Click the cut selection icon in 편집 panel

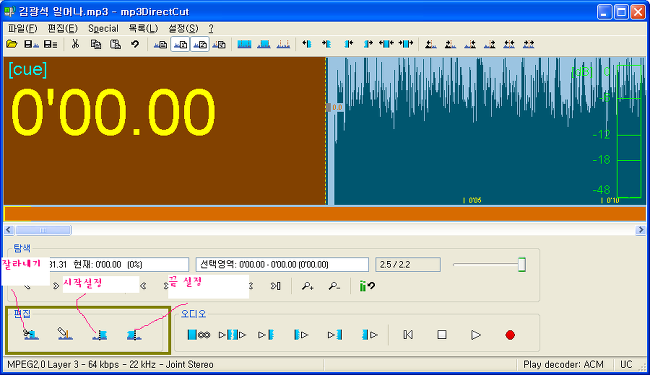[31, 334]
